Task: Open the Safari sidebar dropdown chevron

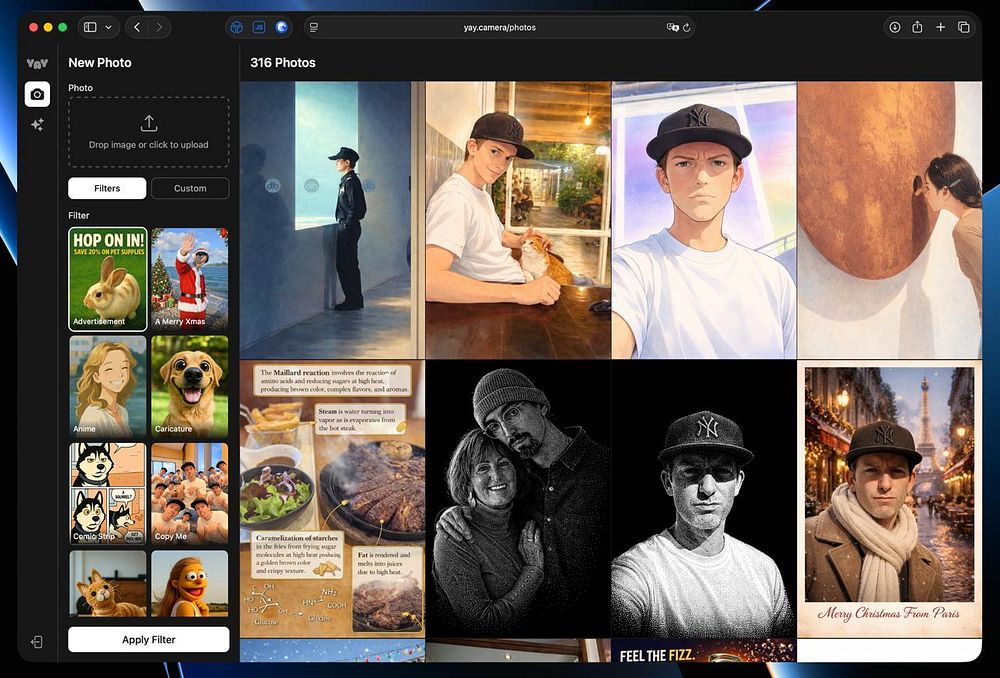Action: point(108,27)
